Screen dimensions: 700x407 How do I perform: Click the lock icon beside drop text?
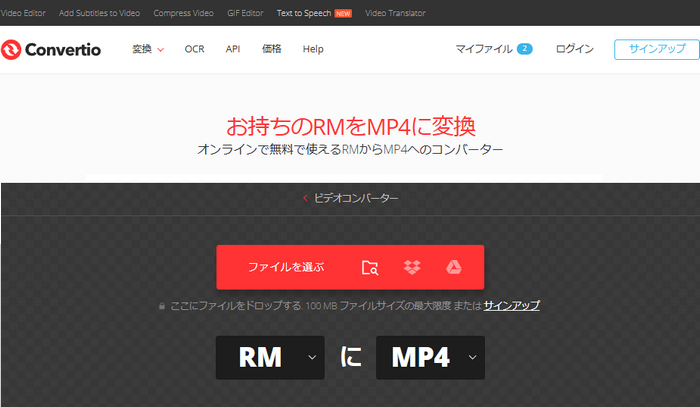pos(162,306)
